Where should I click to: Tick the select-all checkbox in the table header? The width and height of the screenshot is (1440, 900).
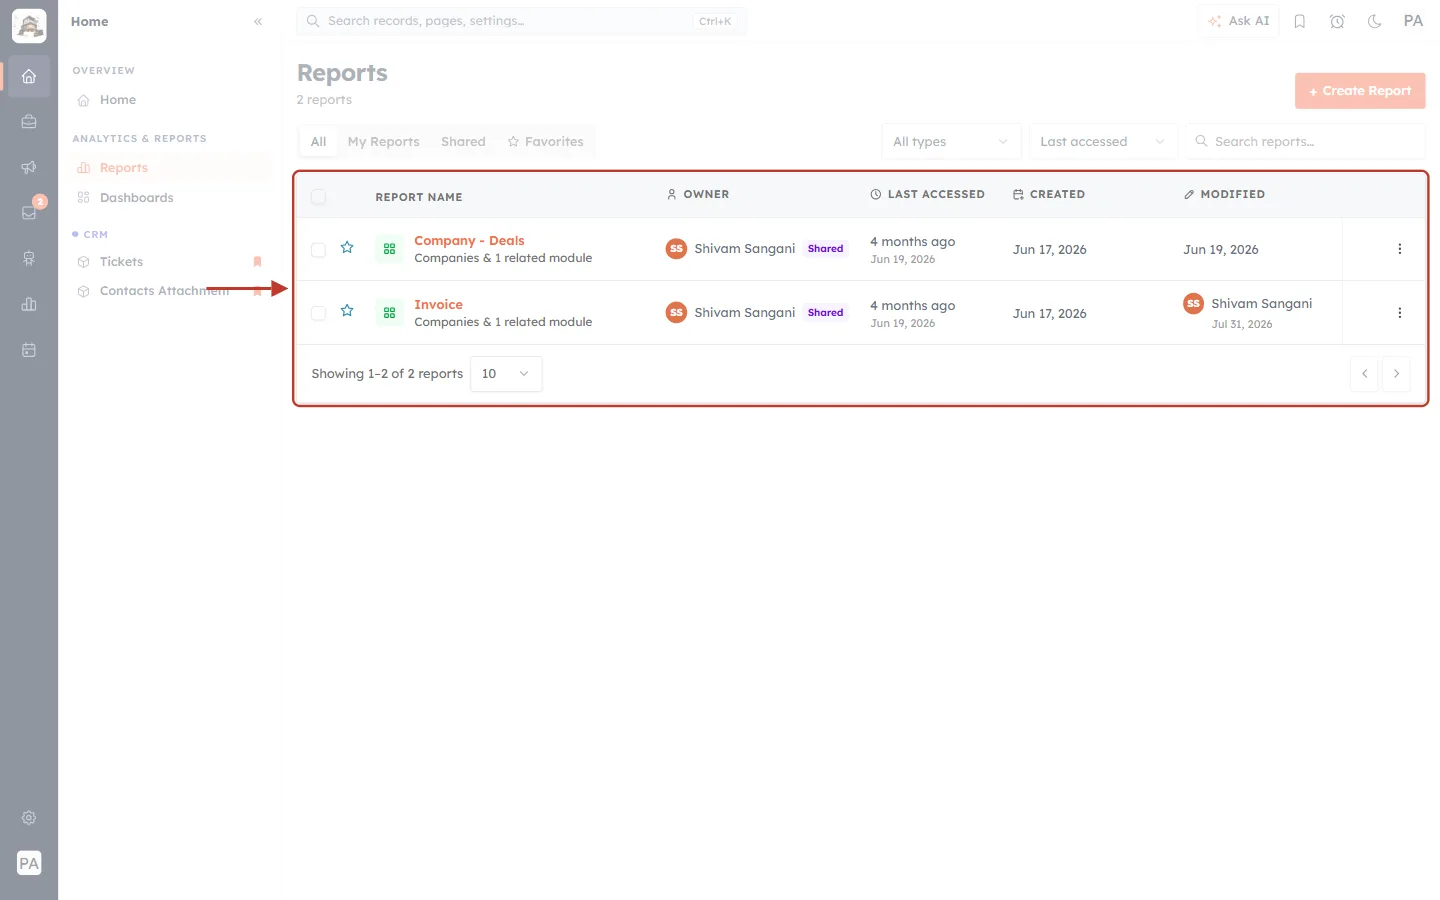[318, 197]
